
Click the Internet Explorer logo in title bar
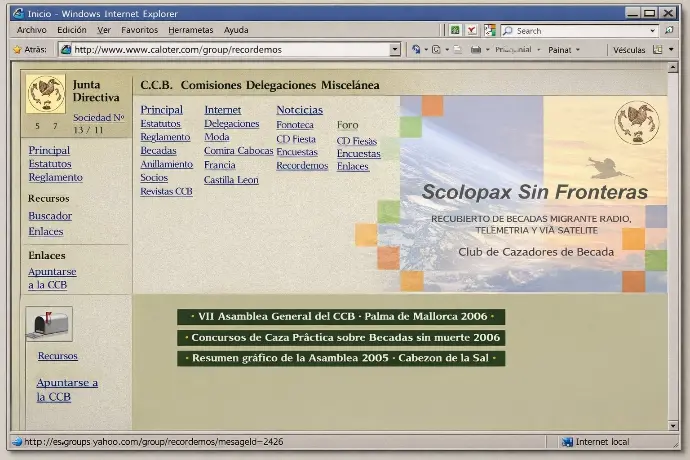18,13
